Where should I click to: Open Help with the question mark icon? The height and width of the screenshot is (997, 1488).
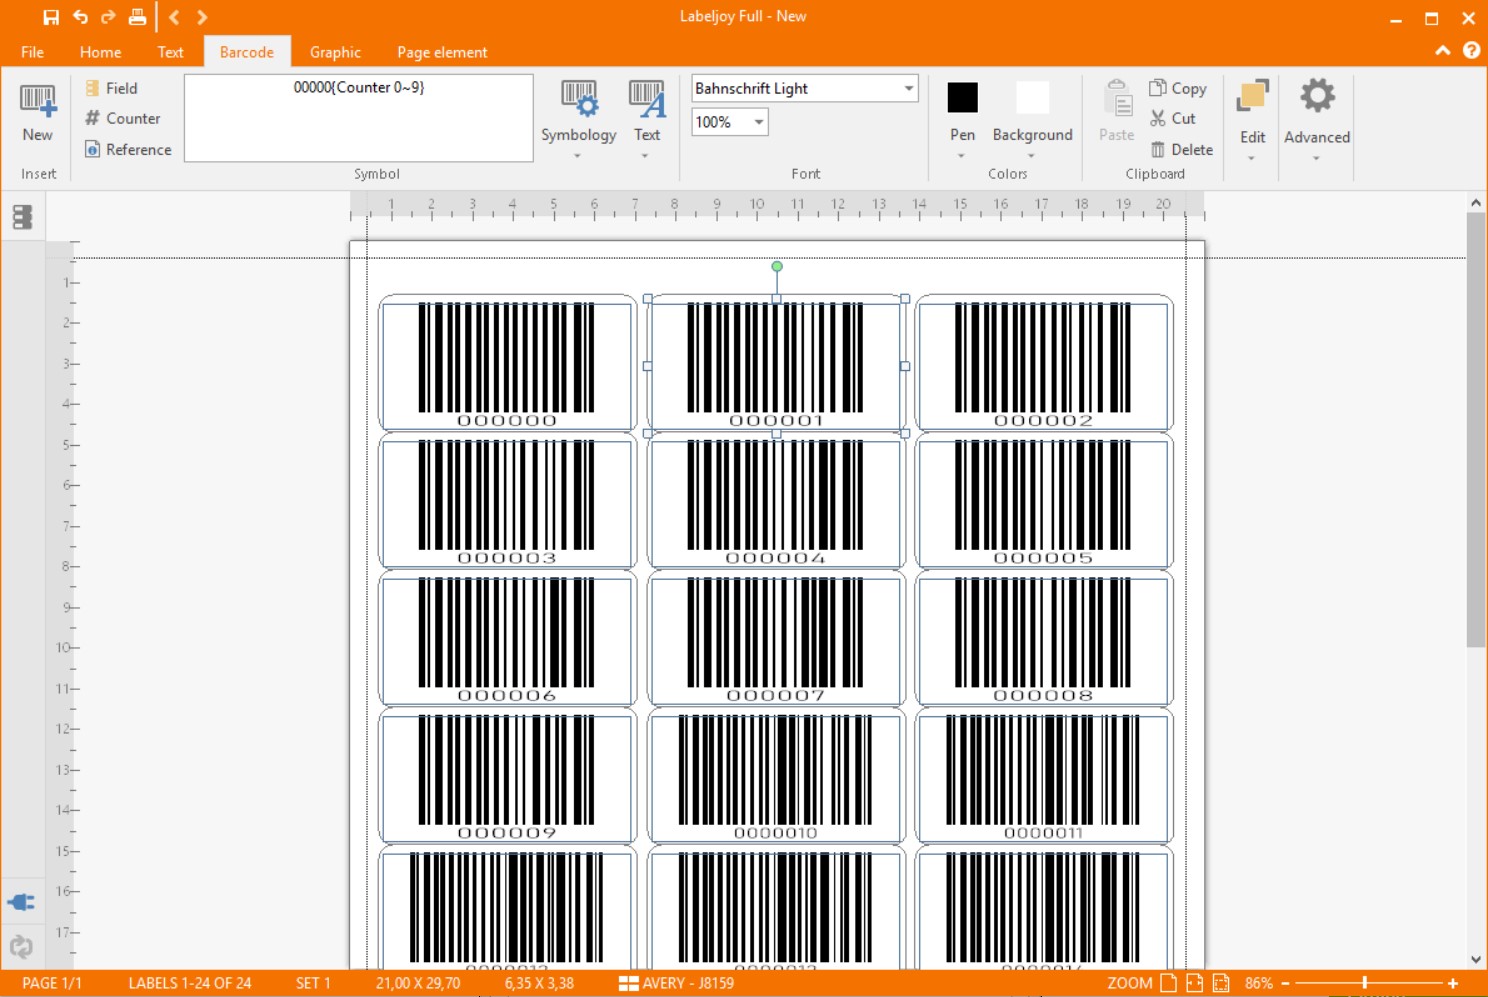click(x=1471, y=50)
